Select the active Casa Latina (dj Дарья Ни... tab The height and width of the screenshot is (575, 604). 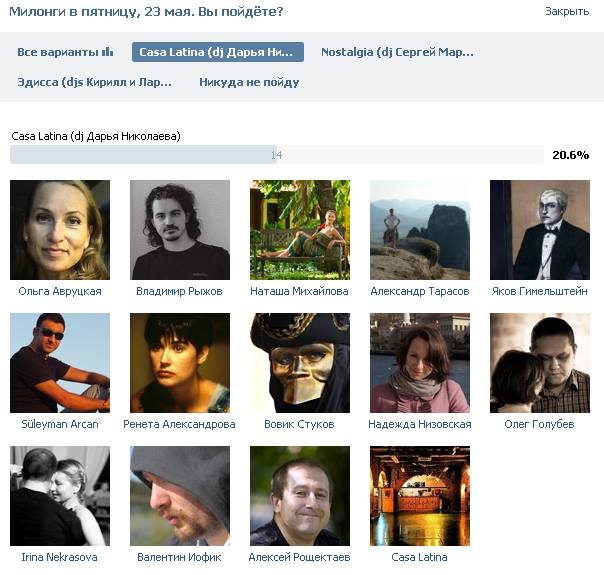tap(218, 52)
